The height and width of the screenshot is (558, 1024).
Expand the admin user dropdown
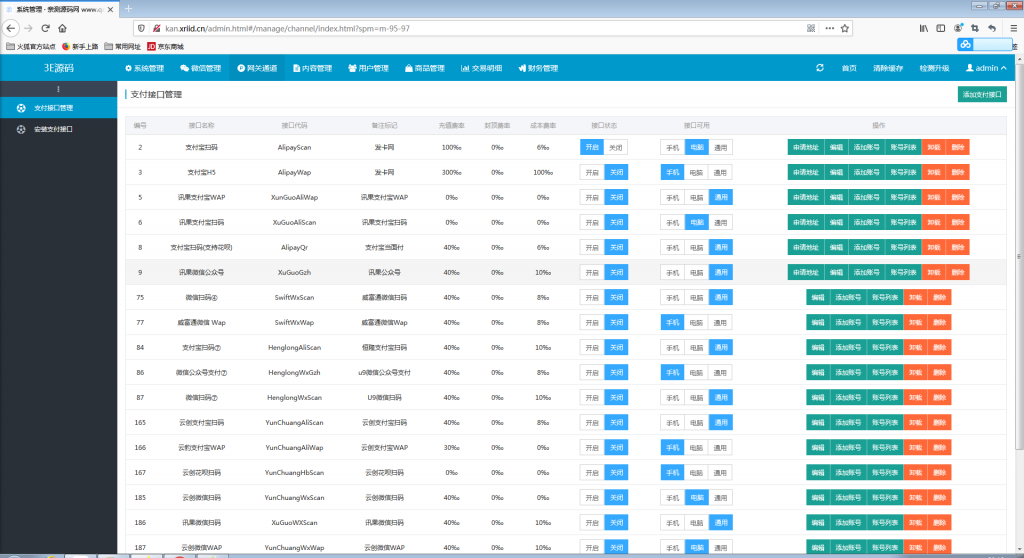(x=985, y=68)
